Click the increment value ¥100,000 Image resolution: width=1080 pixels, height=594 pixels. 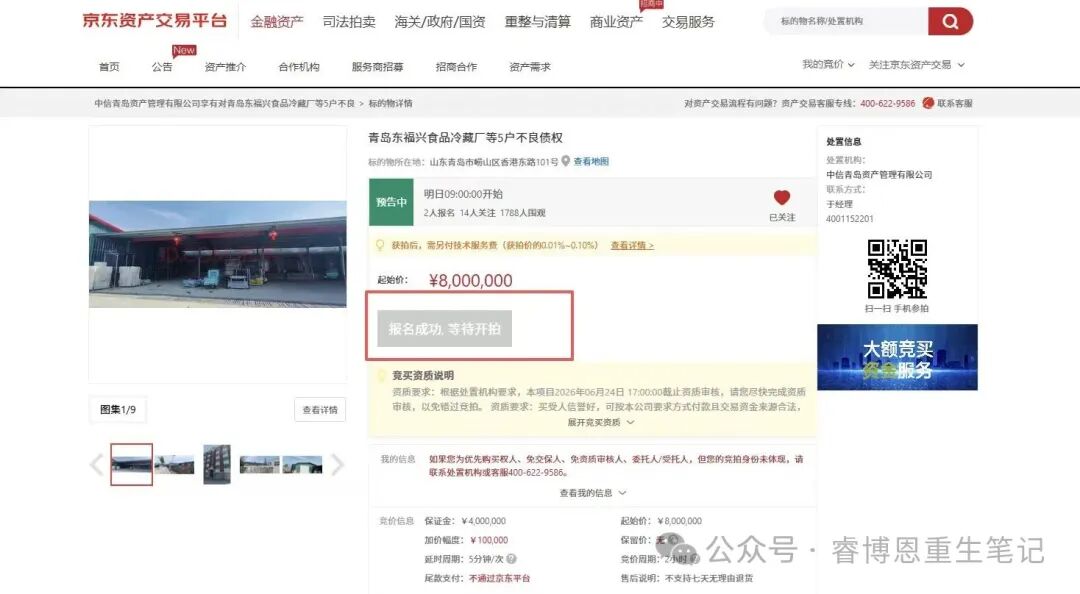click(x=489, y=540)
